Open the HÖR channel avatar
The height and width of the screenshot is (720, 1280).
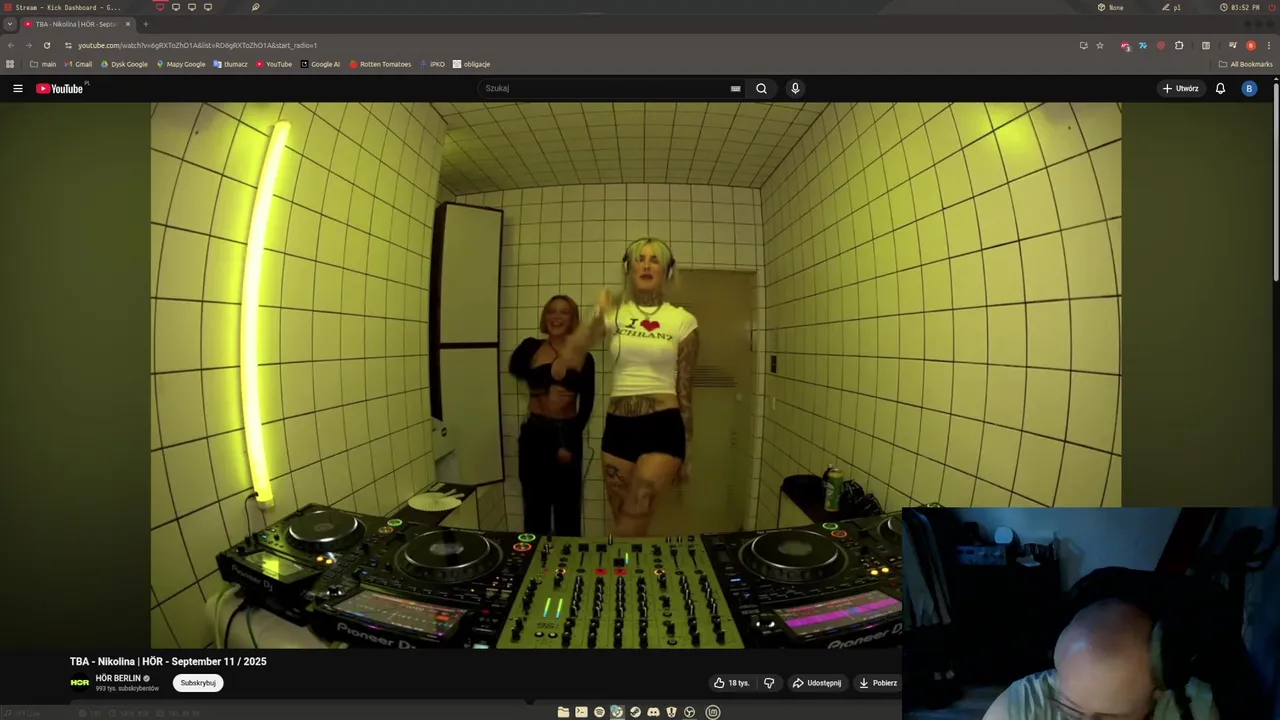coord(80,683)
